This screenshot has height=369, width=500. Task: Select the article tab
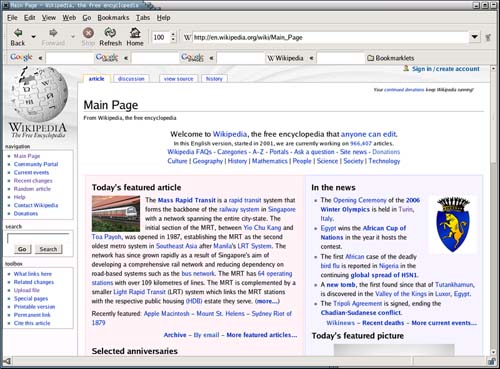(97, 79)
